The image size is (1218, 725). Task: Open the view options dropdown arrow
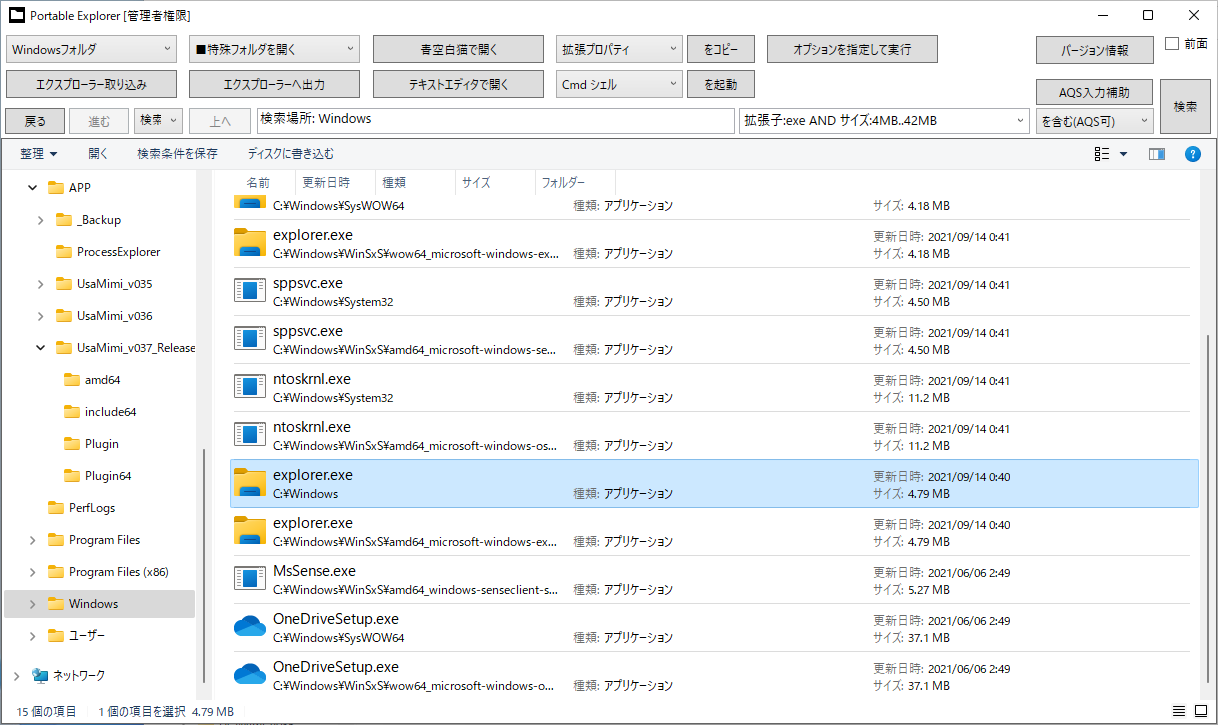tap(1123, 154)
